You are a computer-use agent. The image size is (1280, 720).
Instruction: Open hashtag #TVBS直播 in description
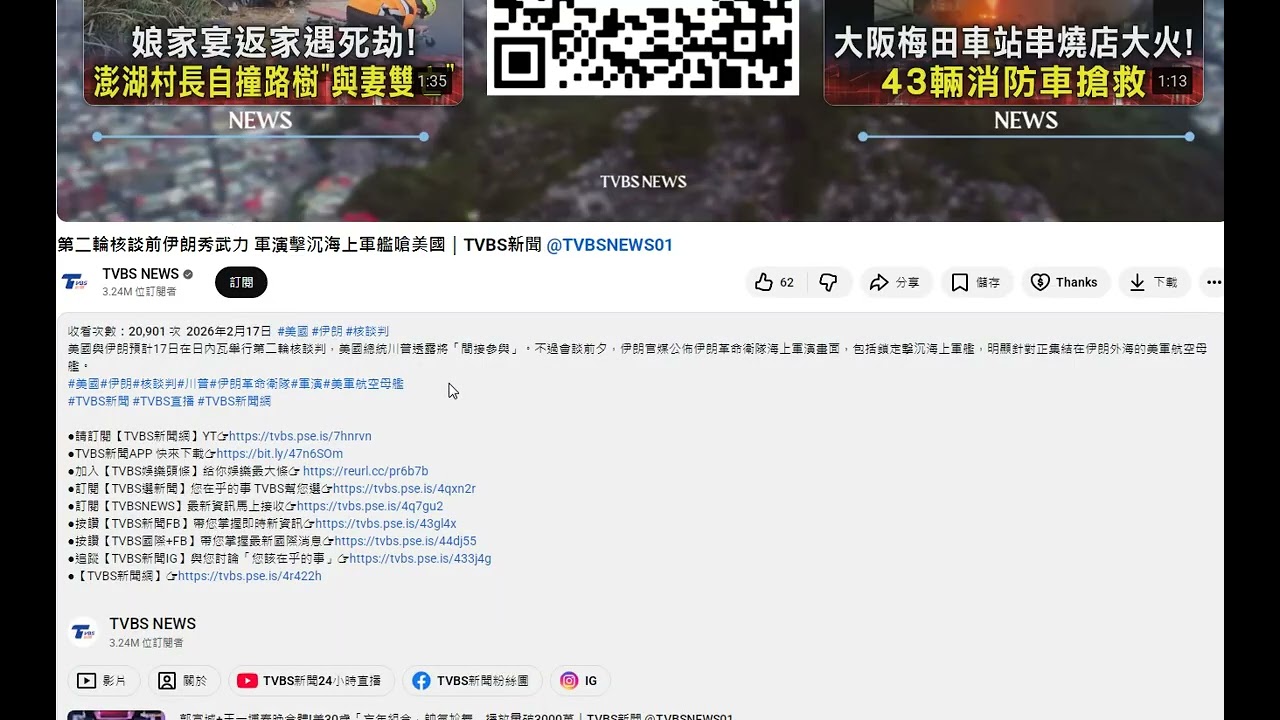pyautogui.click(x=163, y=401)
